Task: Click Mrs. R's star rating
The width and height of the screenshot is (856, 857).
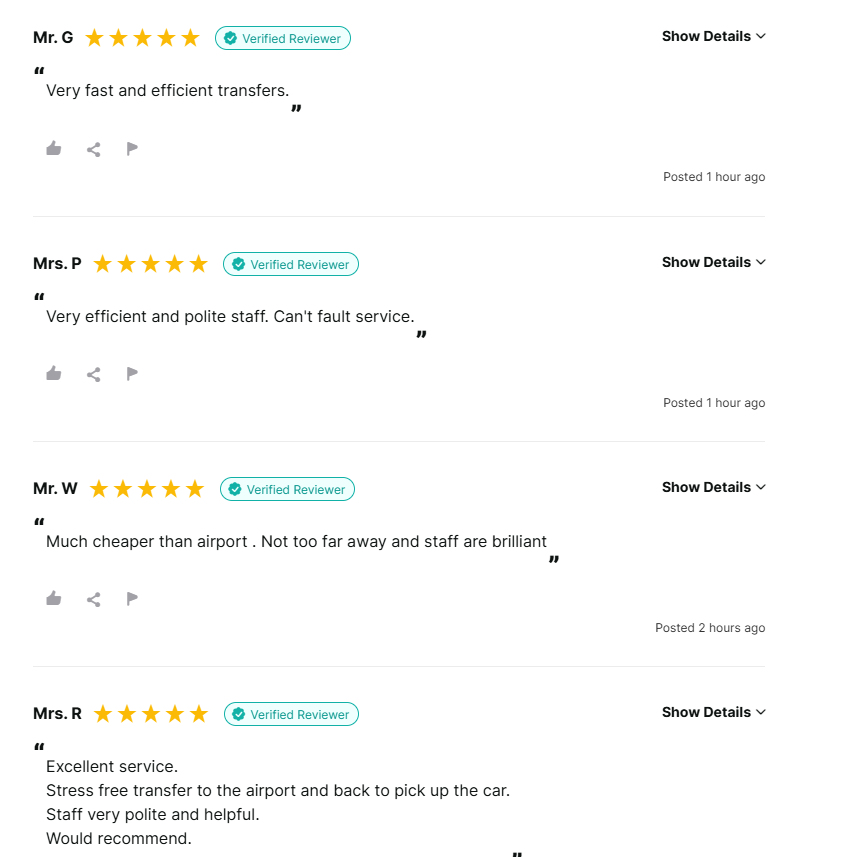Action: pyautogui.click(x=150, y=714)
